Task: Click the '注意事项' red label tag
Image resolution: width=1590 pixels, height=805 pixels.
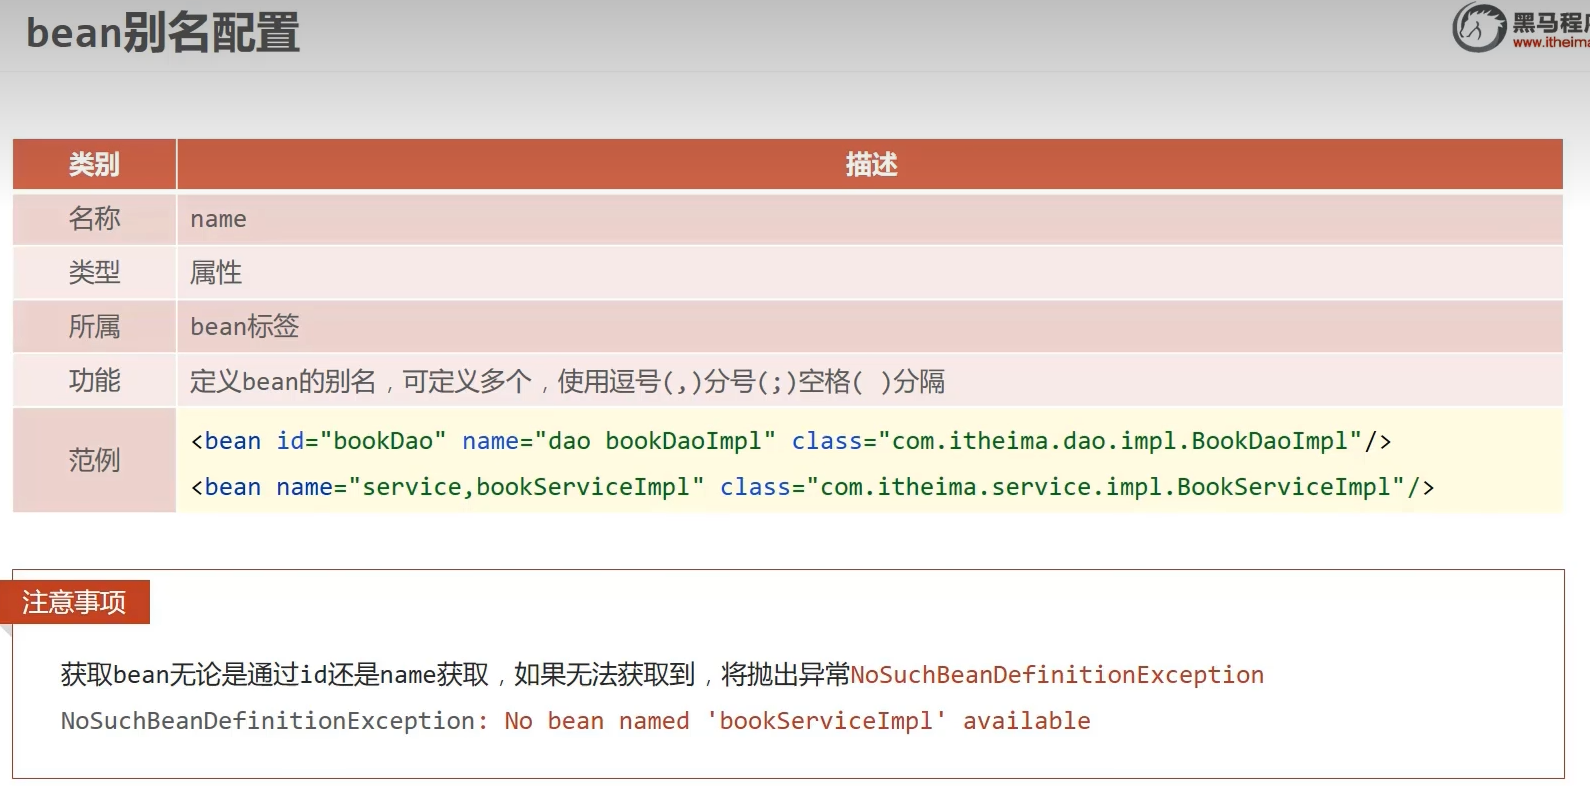Action: tap(75, 602)
